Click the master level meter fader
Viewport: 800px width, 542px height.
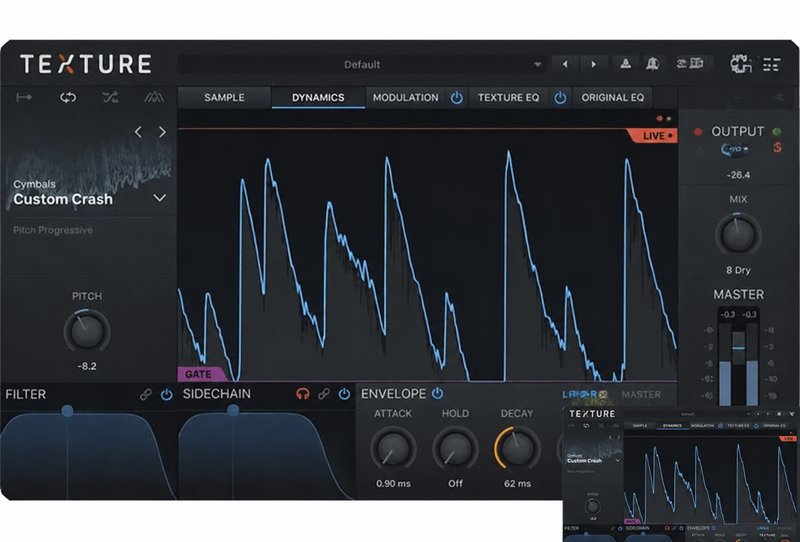point(738,348)
